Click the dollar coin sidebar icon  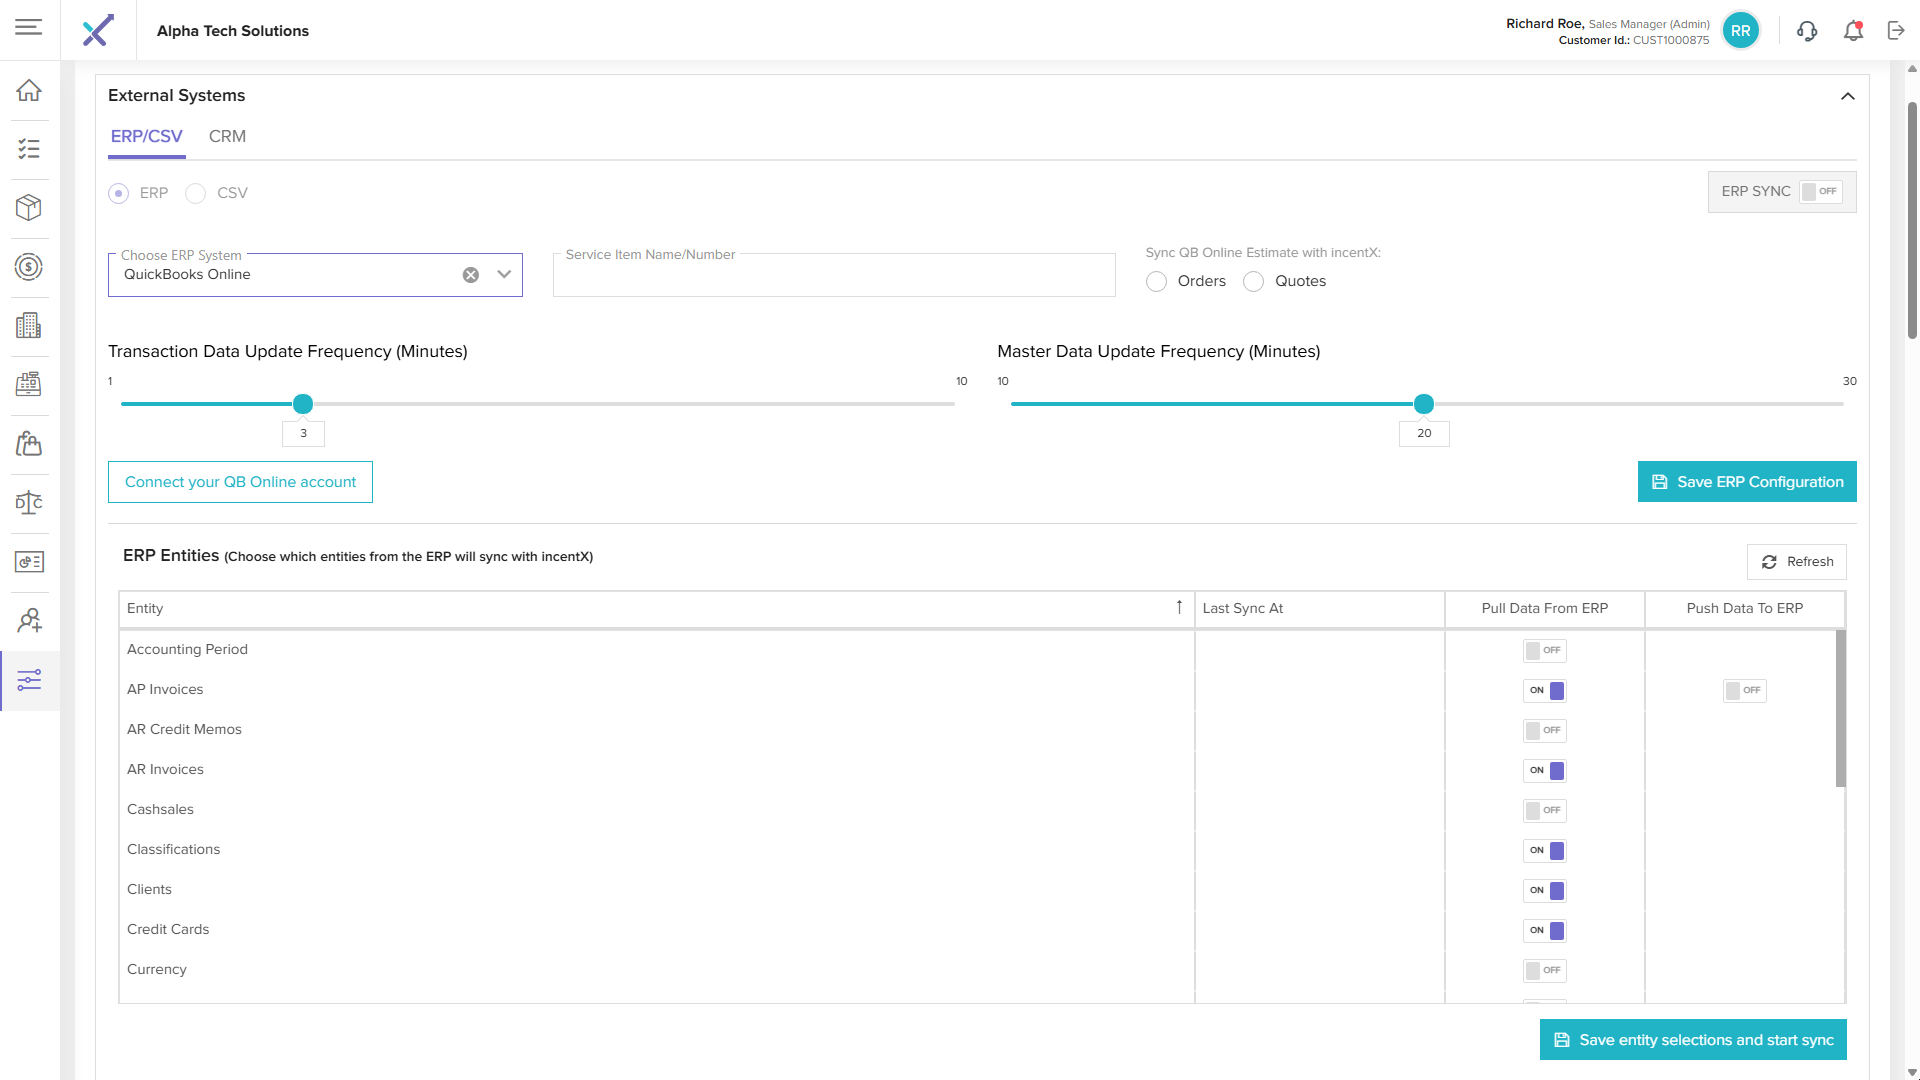coord(29,267)
